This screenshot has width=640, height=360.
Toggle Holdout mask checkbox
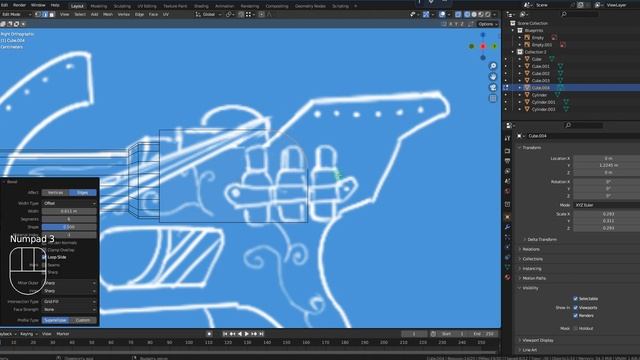576,329
